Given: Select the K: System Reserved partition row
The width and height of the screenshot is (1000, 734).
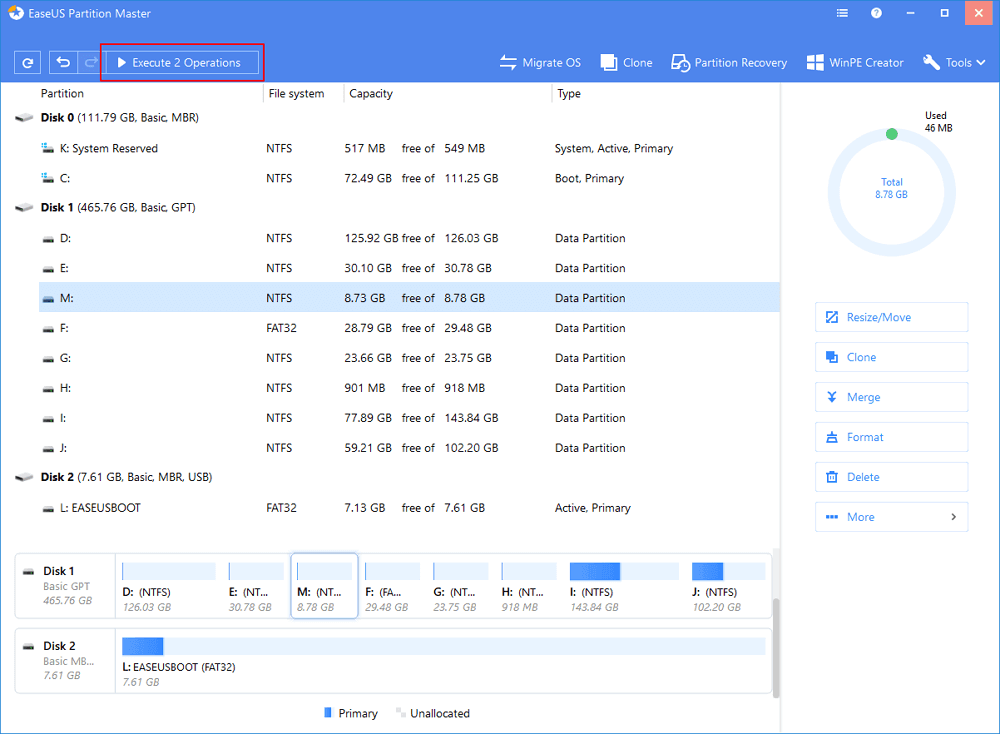Looking at the screenshot, I should [409, 149].
